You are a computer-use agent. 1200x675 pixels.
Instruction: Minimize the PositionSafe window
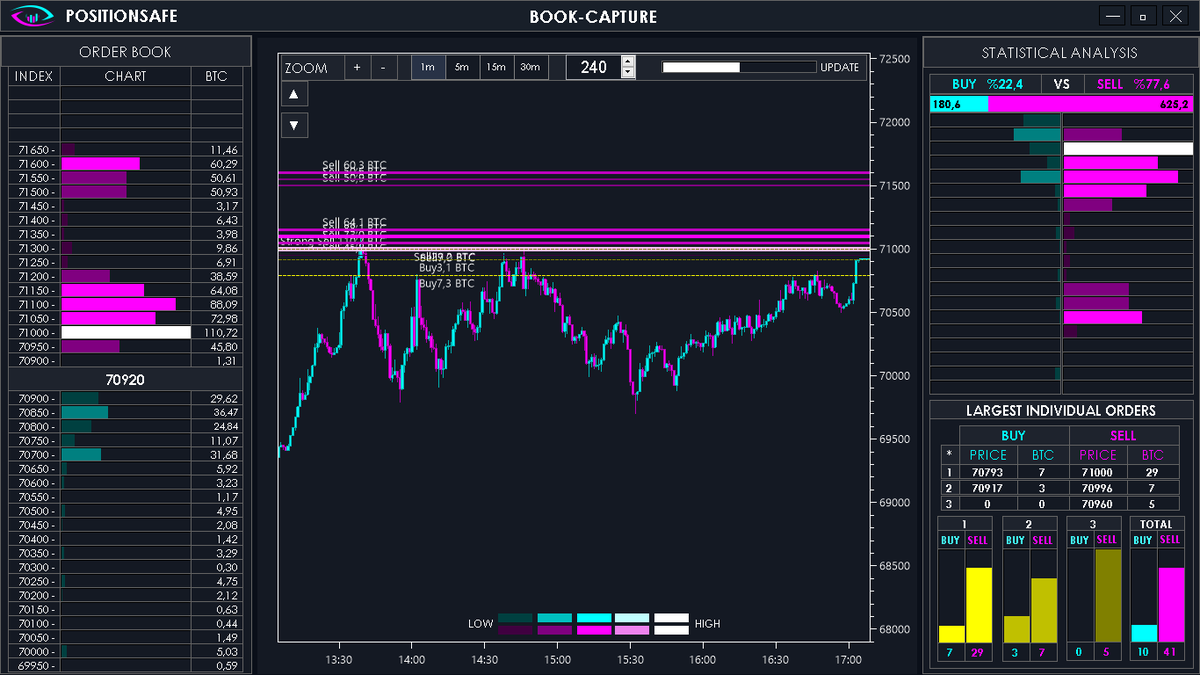click(x=1113, y=16)
